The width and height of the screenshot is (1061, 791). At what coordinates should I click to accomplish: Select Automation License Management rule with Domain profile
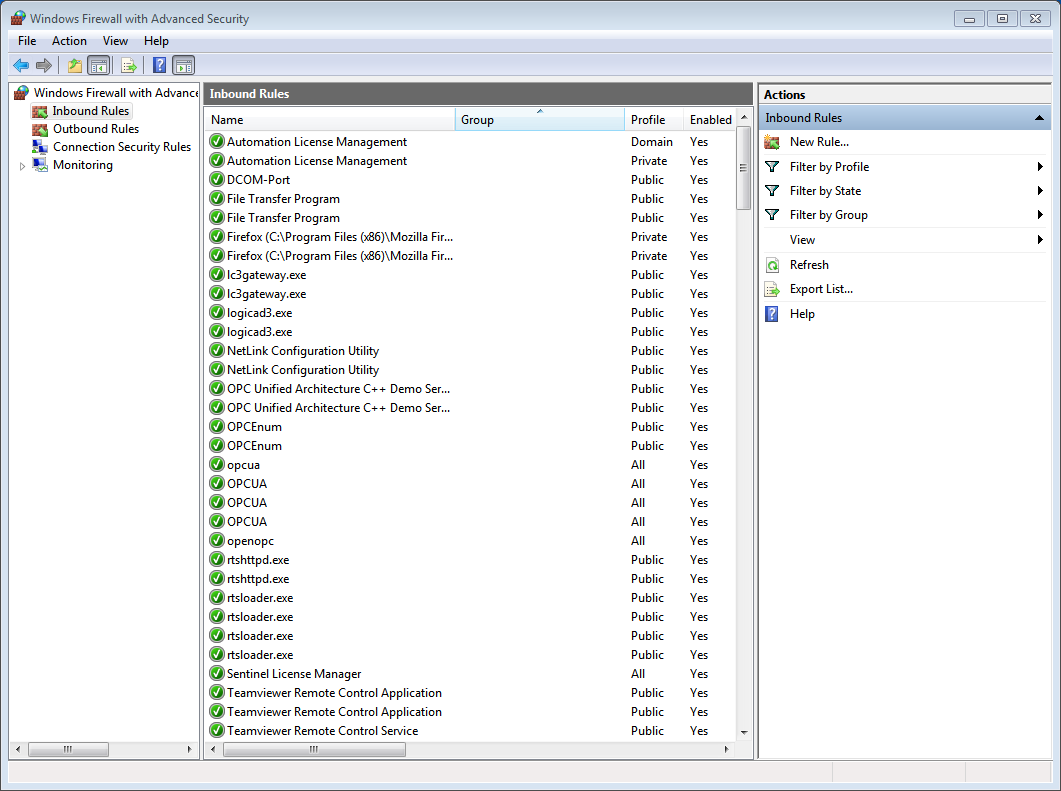[x=470, y=142]
